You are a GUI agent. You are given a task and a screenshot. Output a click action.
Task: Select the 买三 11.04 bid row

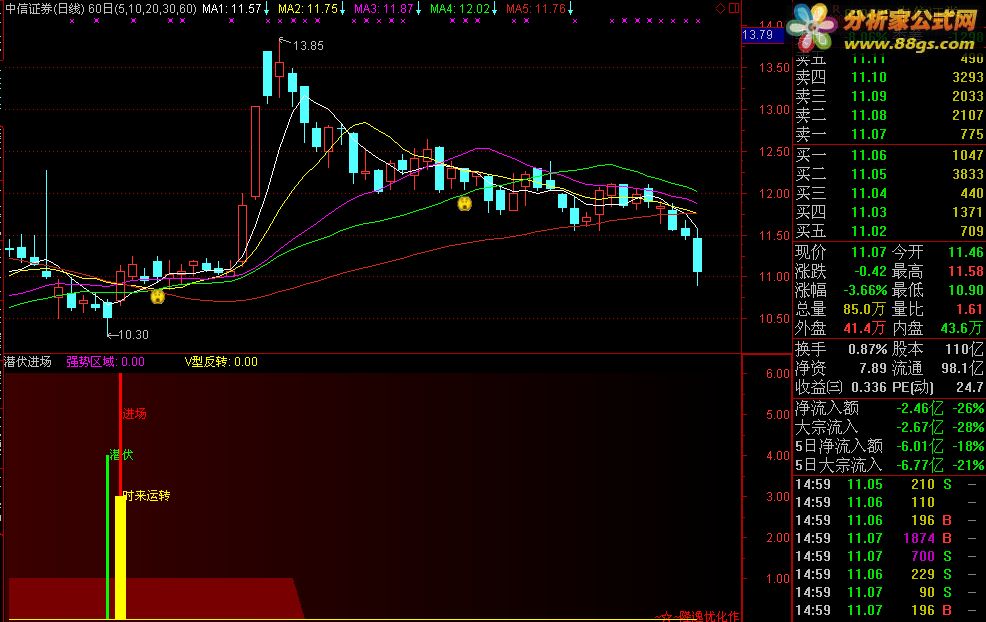889,193
